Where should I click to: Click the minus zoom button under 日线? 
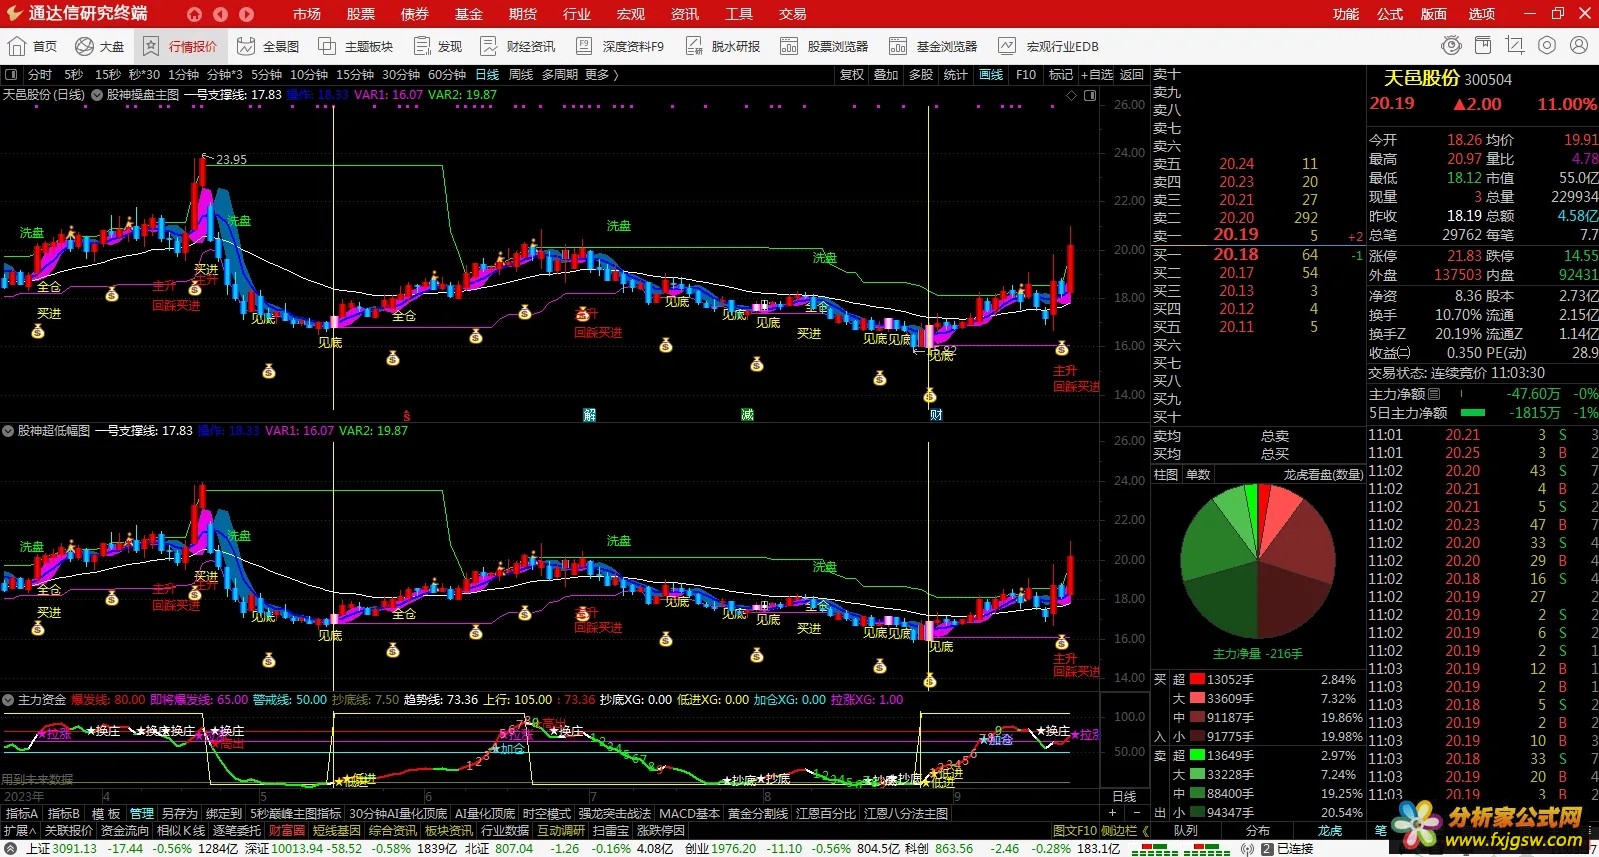click(1137, 813)
